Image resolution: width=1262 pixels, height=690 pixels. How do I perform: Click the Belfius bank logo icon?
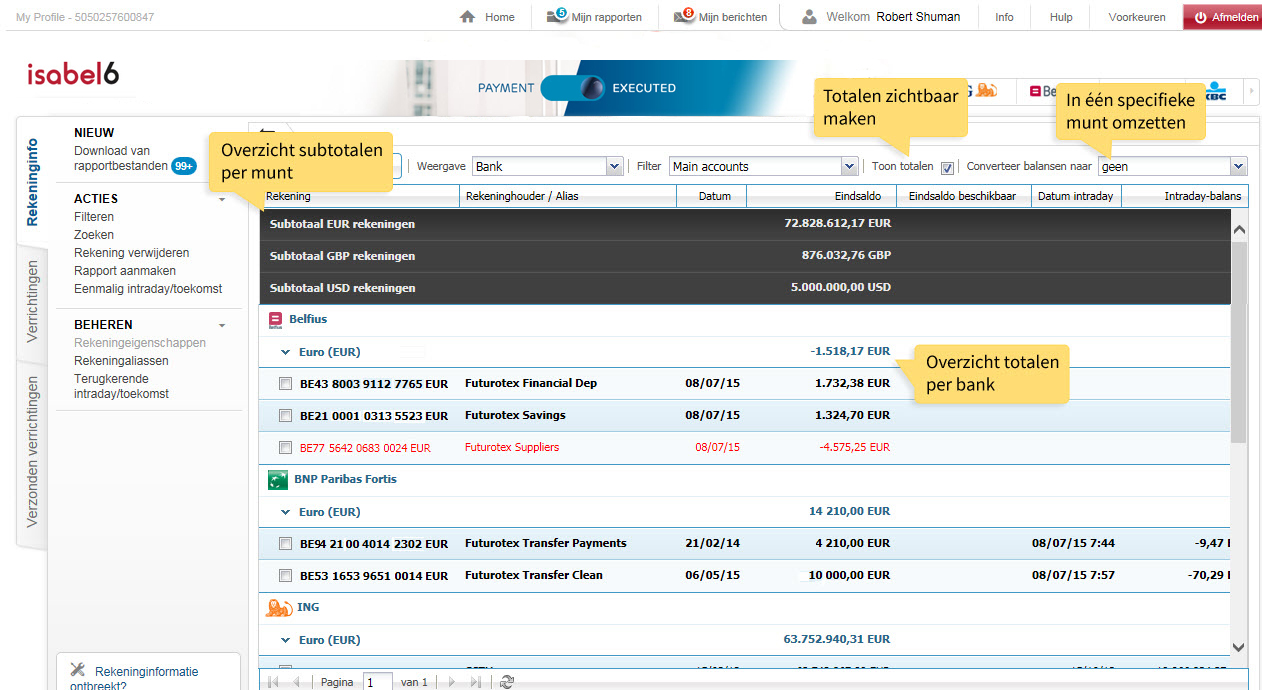pos(277,320)
